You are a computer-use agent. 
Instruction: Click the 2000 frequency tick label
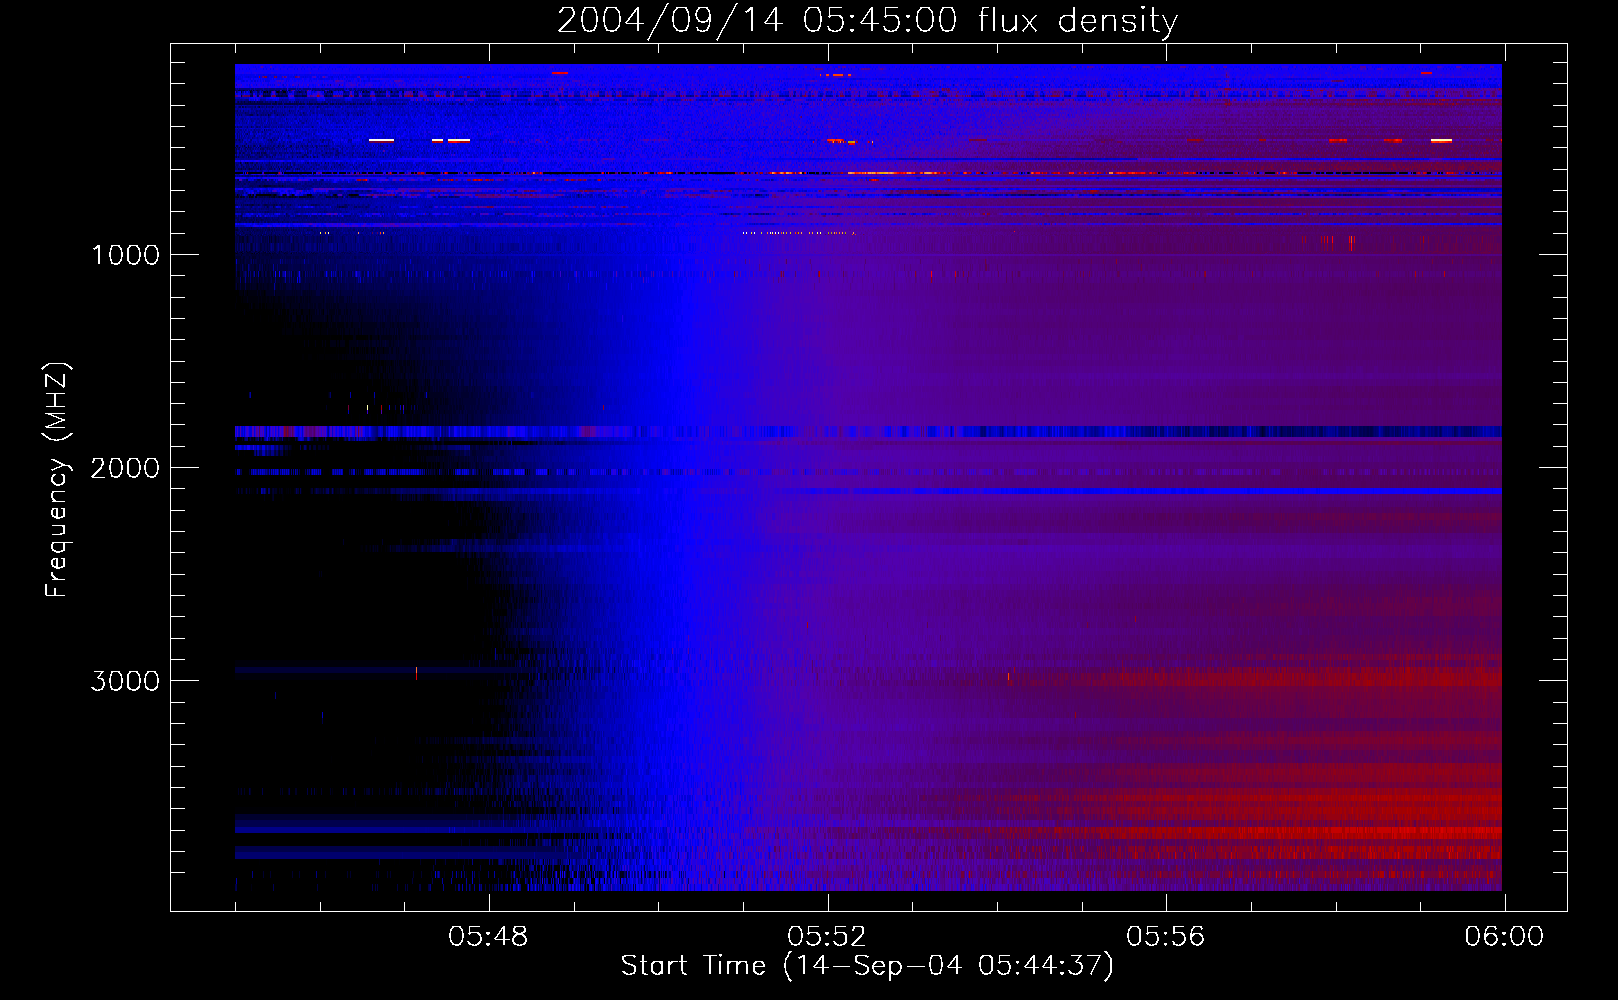click(125, 468)
